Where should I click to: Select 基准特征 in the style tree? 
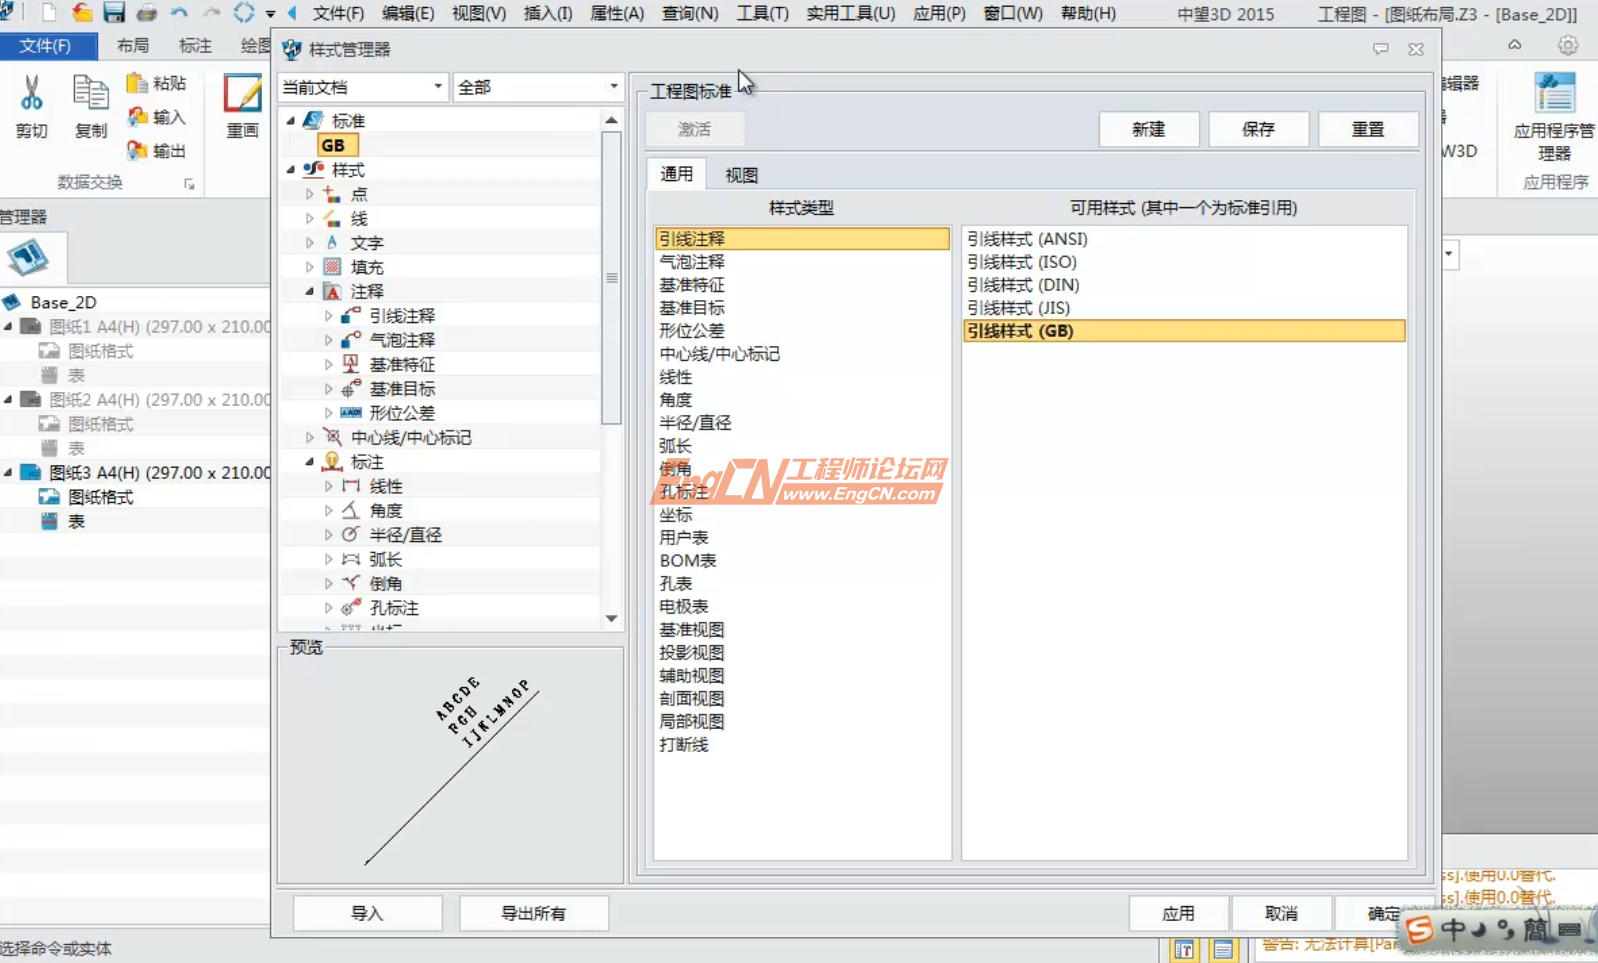(x=402, y=365)
